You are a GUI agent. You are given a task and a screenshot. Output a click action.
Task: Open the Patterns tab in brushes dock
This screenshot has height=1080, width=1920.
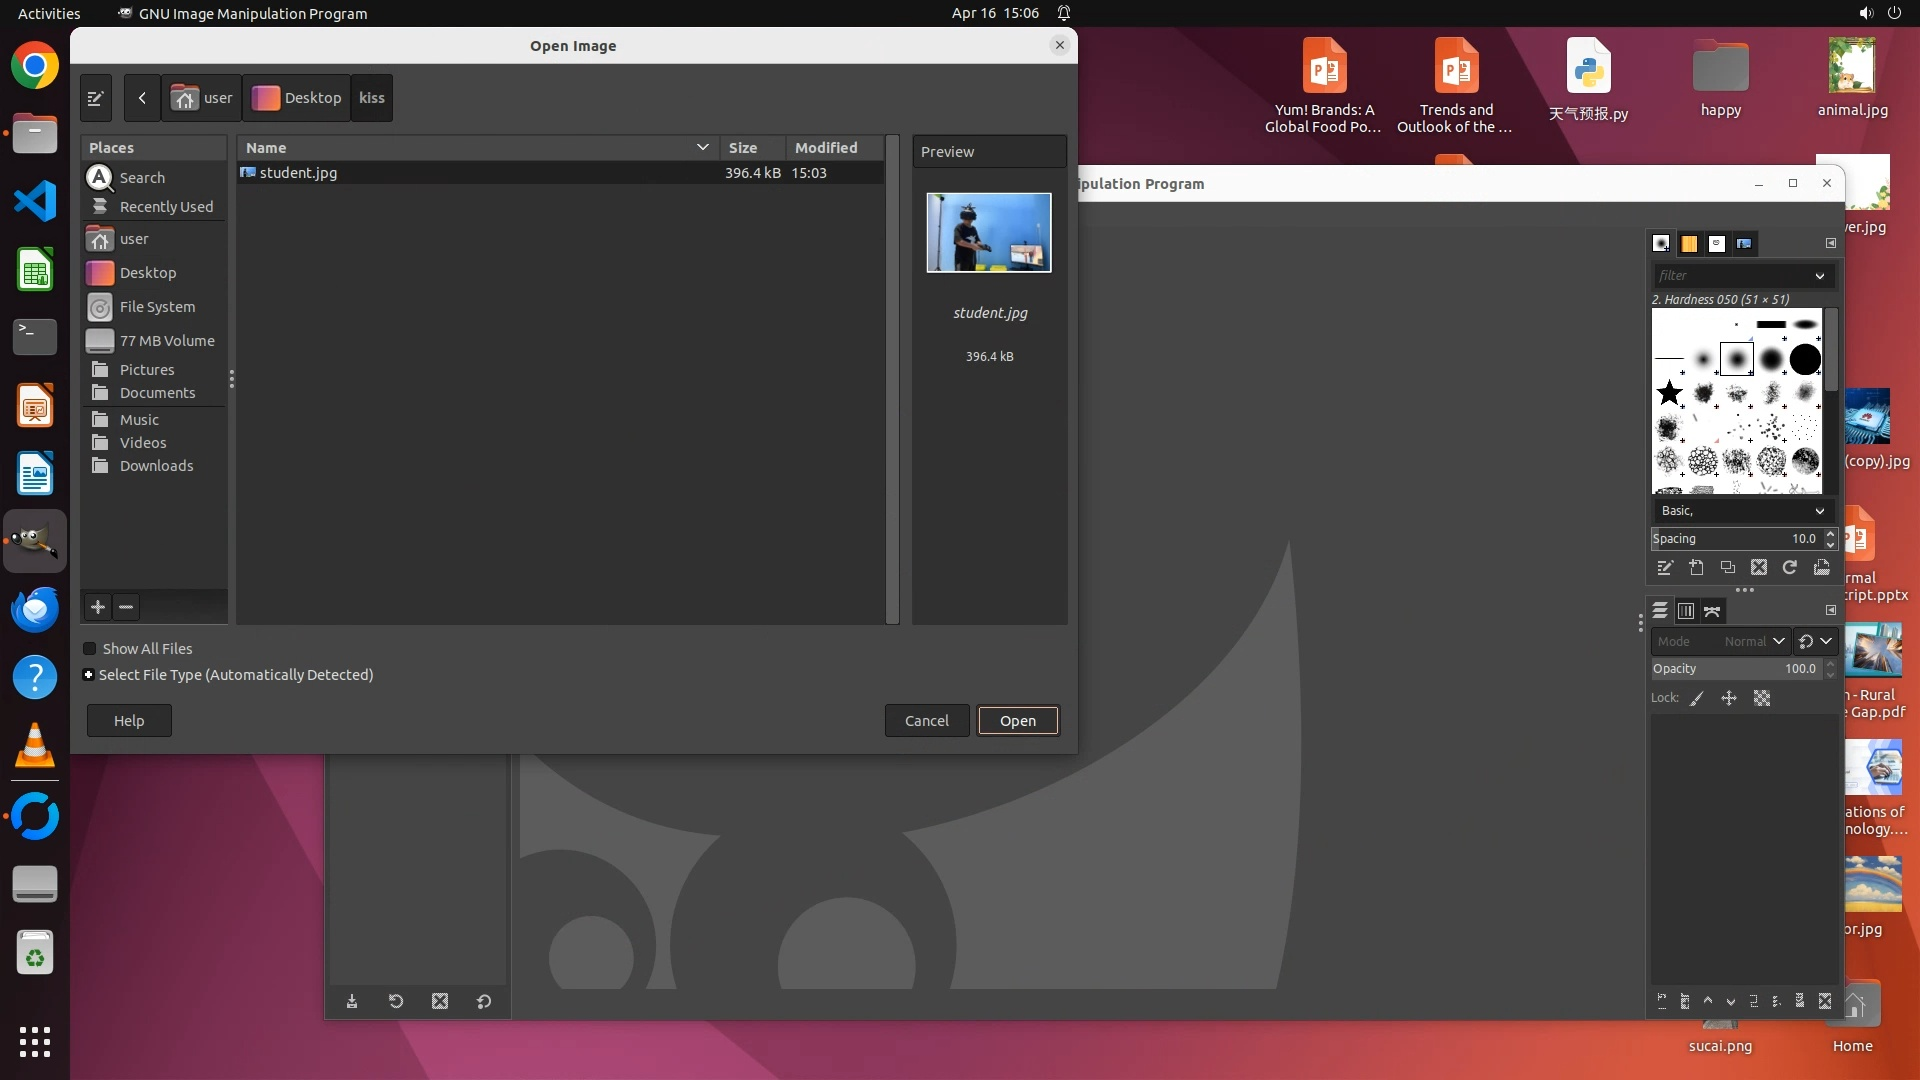1689,243
